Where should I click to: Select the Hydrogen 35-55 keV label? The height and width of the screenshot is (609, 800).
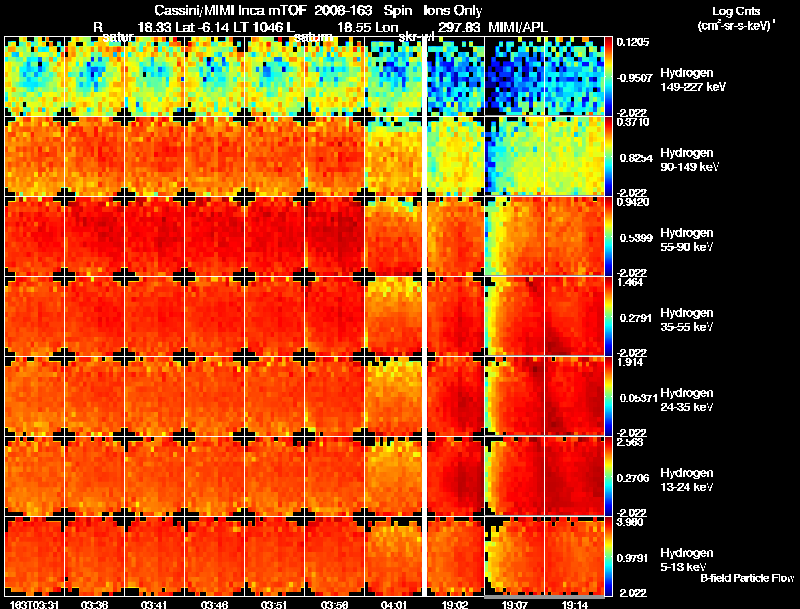(687, 319)
